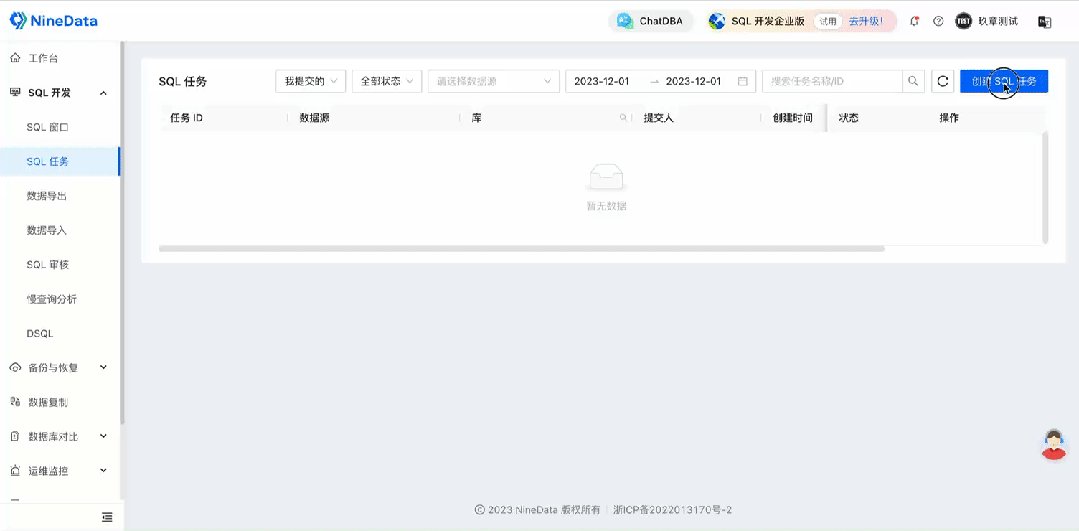
Task: Click the table's horizontal scrollbar
Action: pos(522,248)
